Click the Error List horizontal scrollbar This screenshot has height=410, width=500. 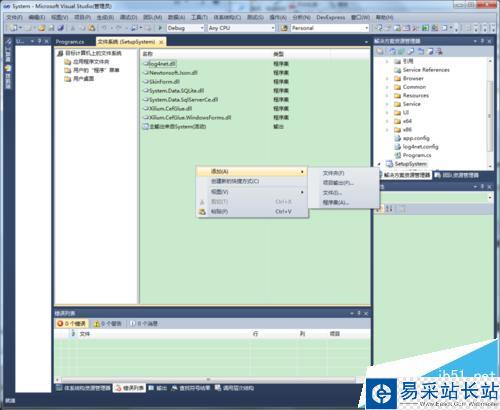208,380
